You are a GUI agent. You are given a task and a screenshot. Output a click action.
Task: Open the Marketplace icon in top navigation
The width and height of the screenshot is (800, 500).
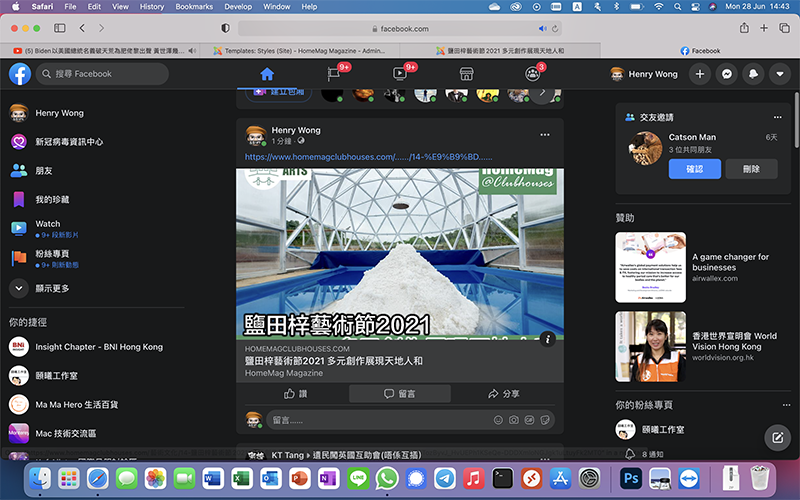[x=465, y=74]
